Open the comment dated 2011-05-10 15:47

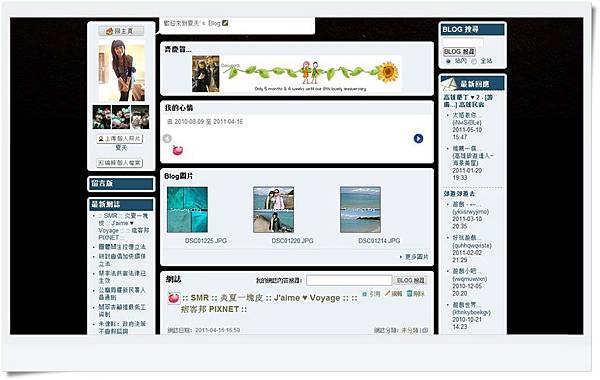click(x=467, y=126)
